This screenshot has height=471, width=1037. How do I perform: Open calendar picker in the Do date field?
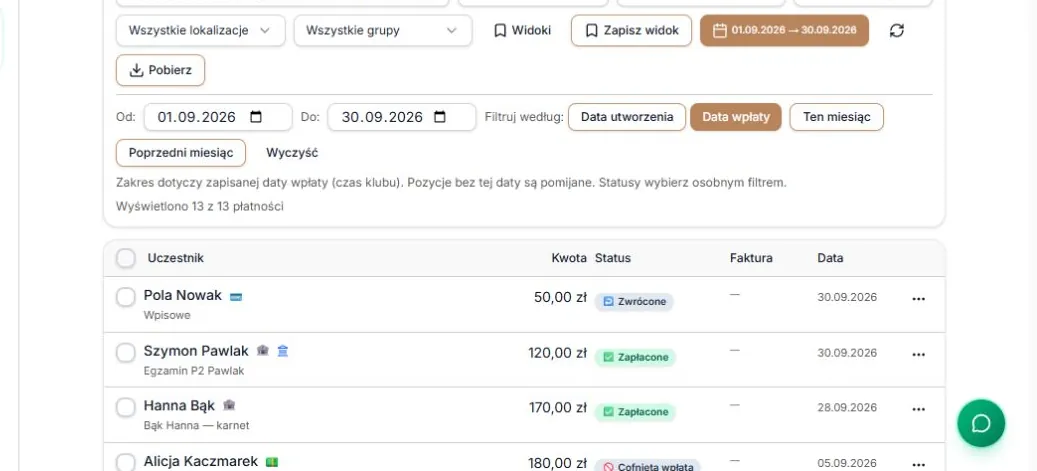[440, 117]
